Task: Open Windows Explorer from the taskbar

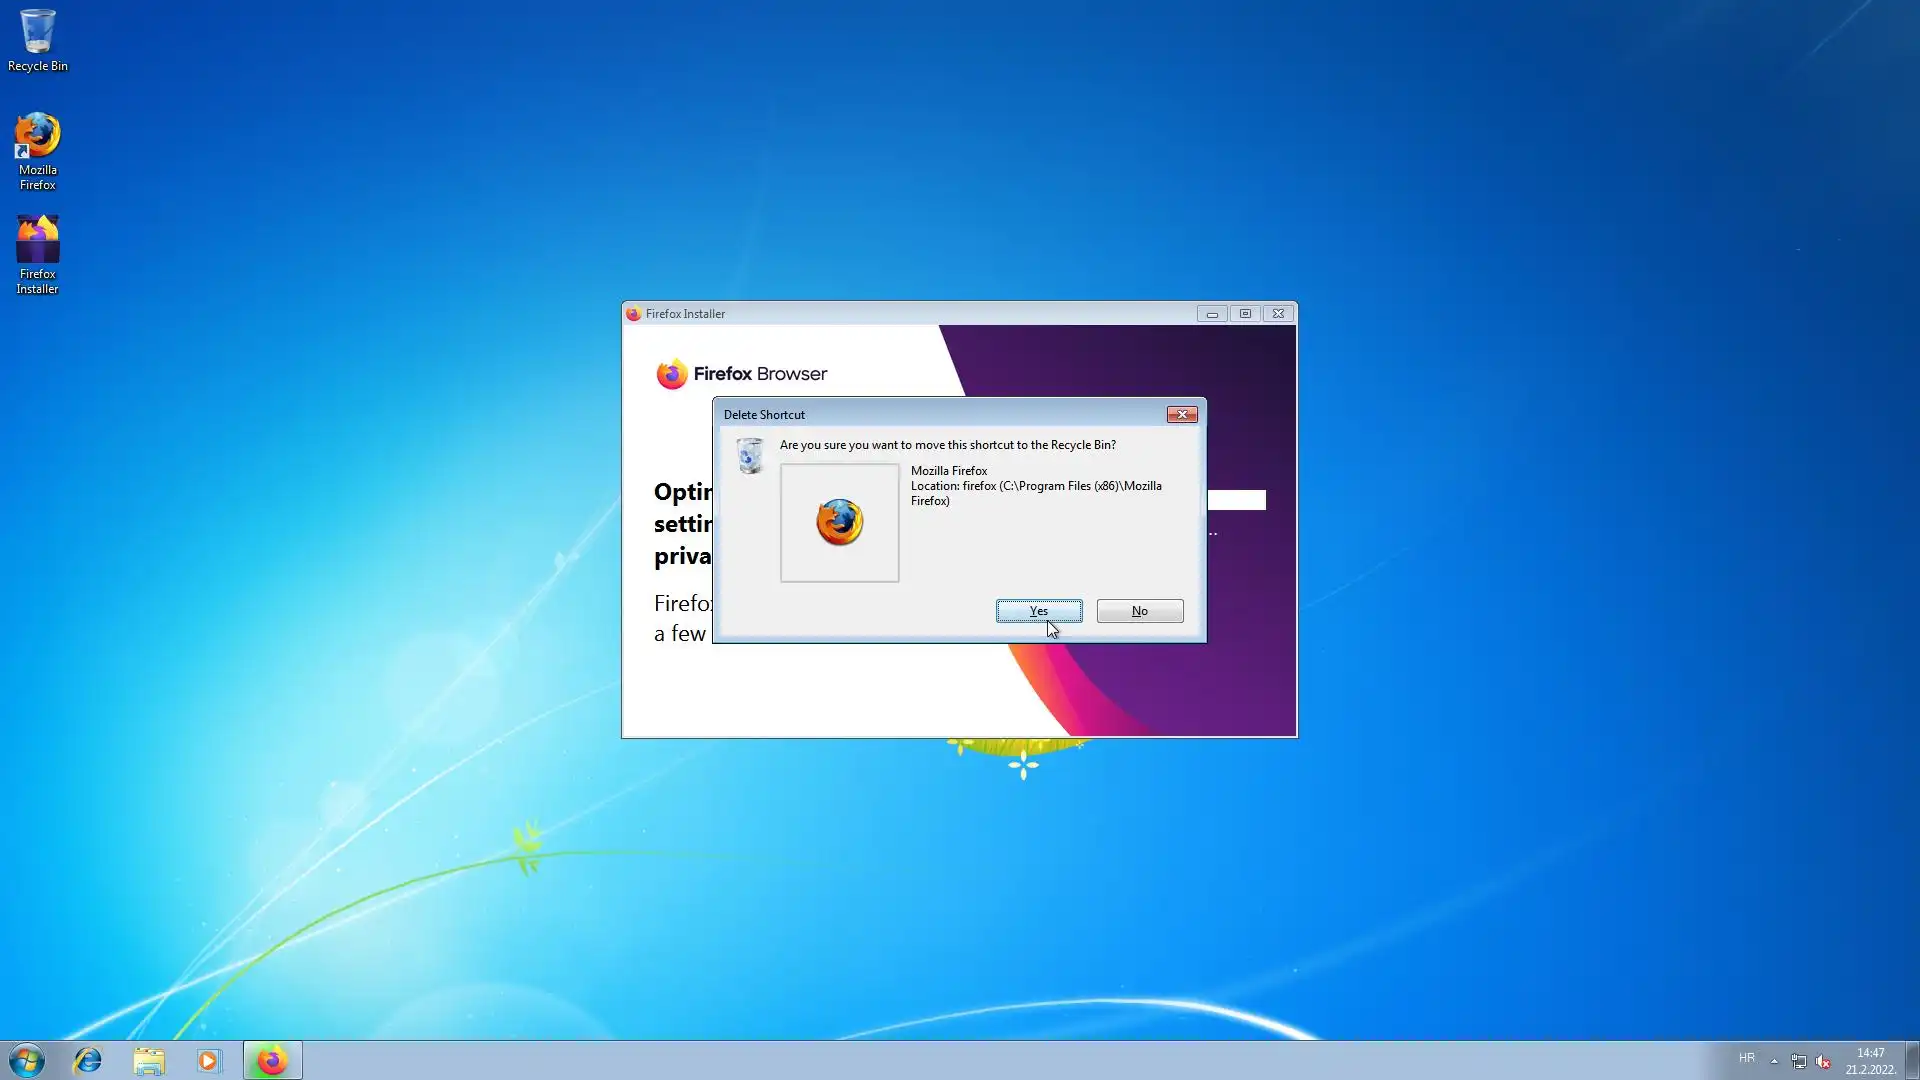Action: [x=149, y=1060]
